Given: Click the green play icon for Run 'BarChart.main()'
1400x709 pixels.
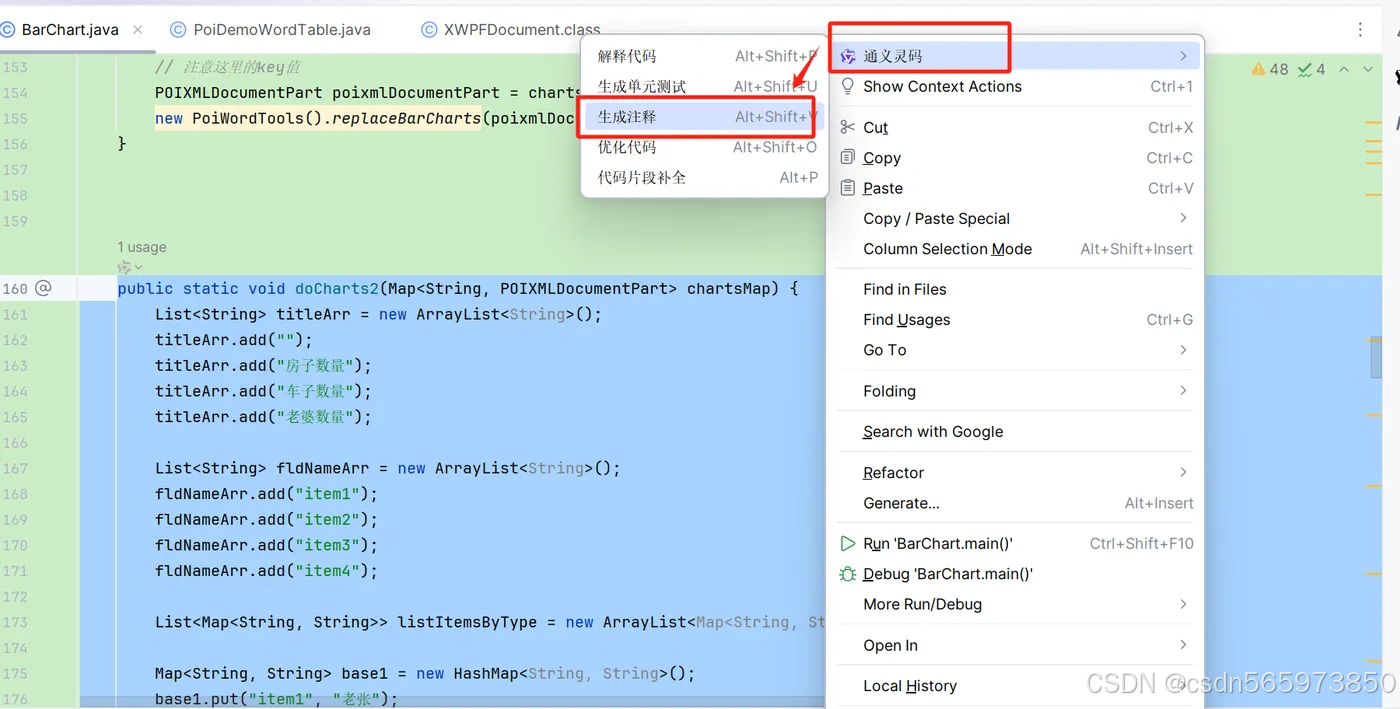Looking at the screenshot, I should 847,544.
